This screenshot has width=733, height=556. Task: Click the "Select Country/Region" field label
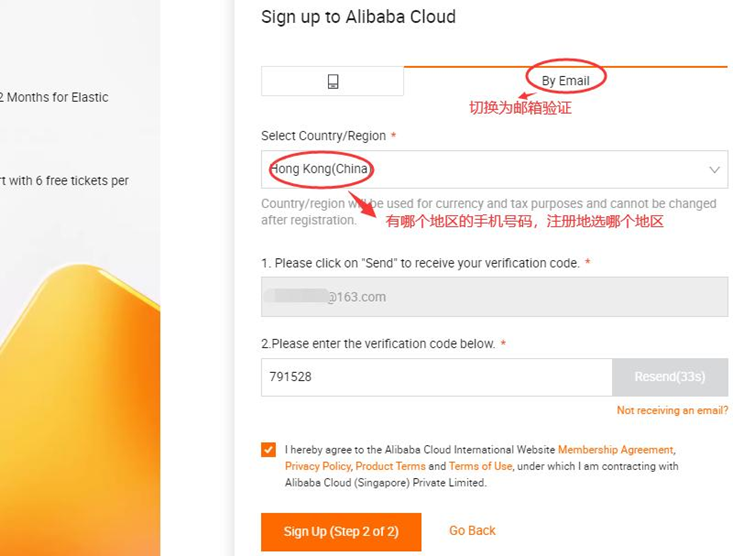pyautogui.click(x=323, y=136)
